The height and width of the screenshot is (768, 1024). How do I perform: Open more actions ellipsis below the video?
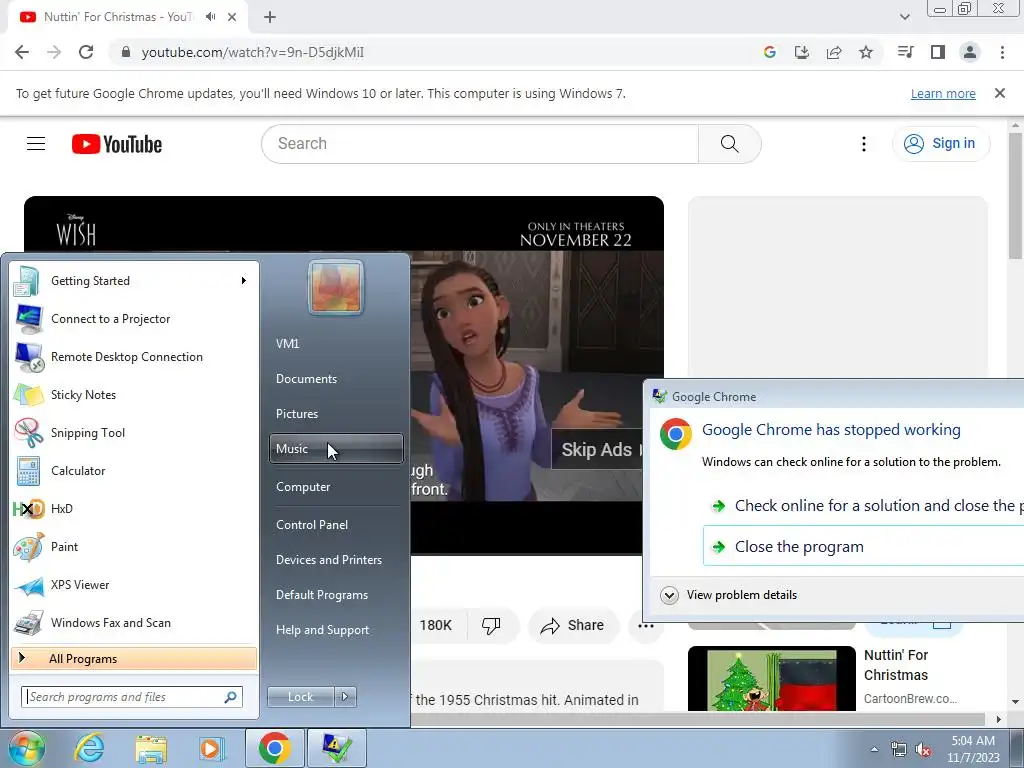point(645,626)
